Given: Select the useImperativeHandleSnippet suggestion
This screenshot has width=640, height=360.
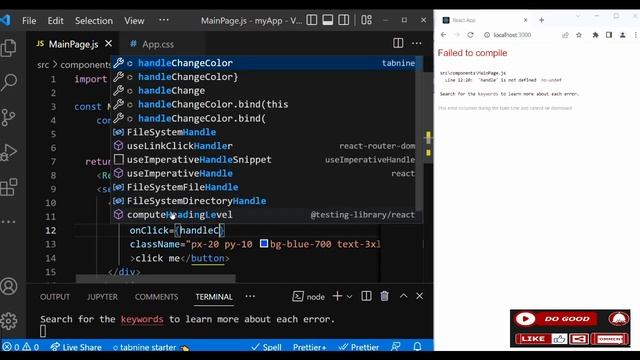Looking at the screenshot, I should [x=264, y=160].
